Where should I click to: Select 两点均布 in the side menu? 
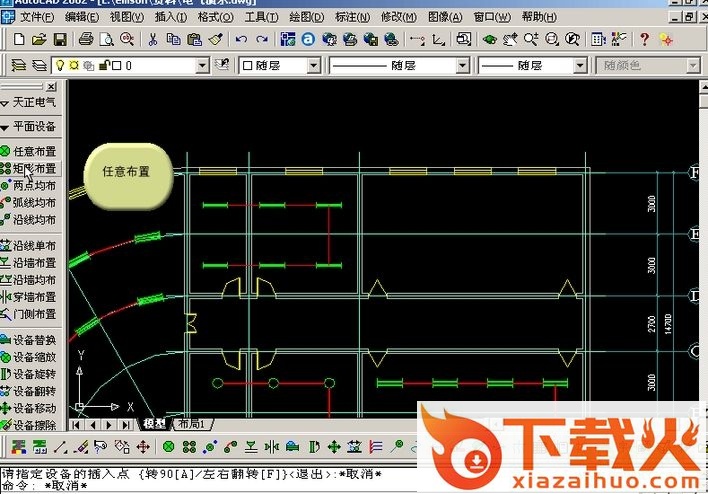tap(29, 186)
